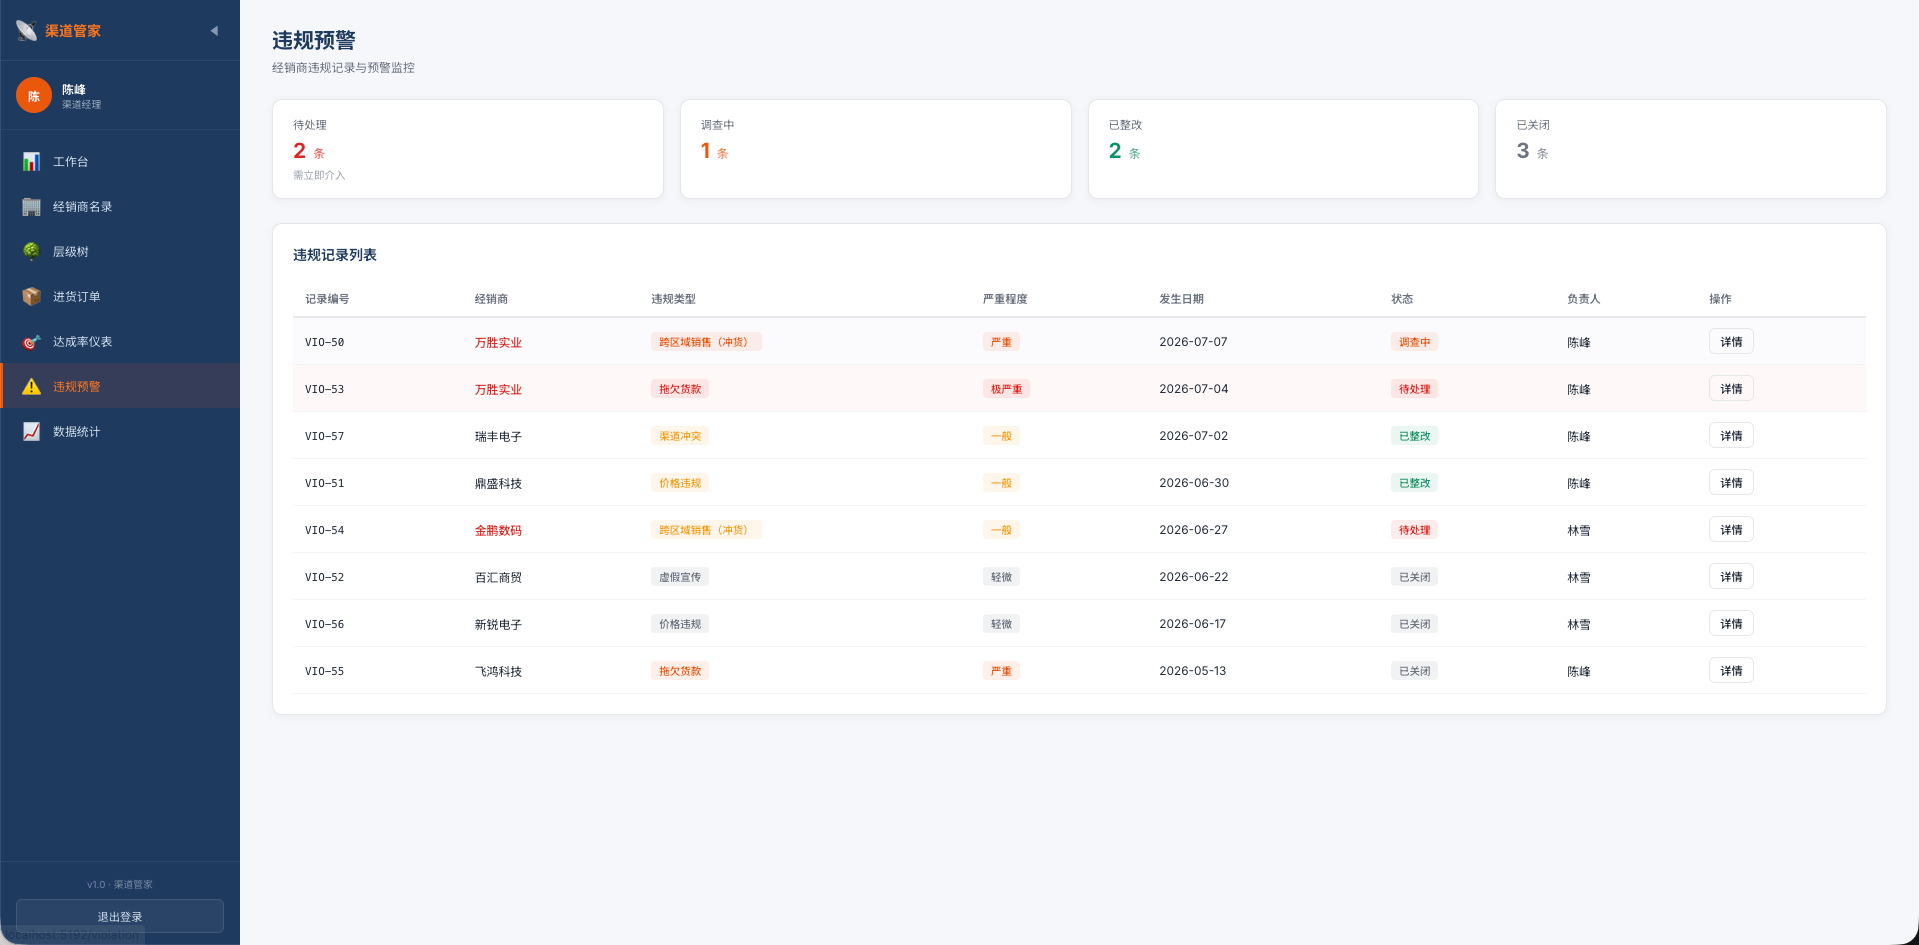1919x945 pixels.
Task: Navigate to the 进货订单 page
Action: point(120,296)
